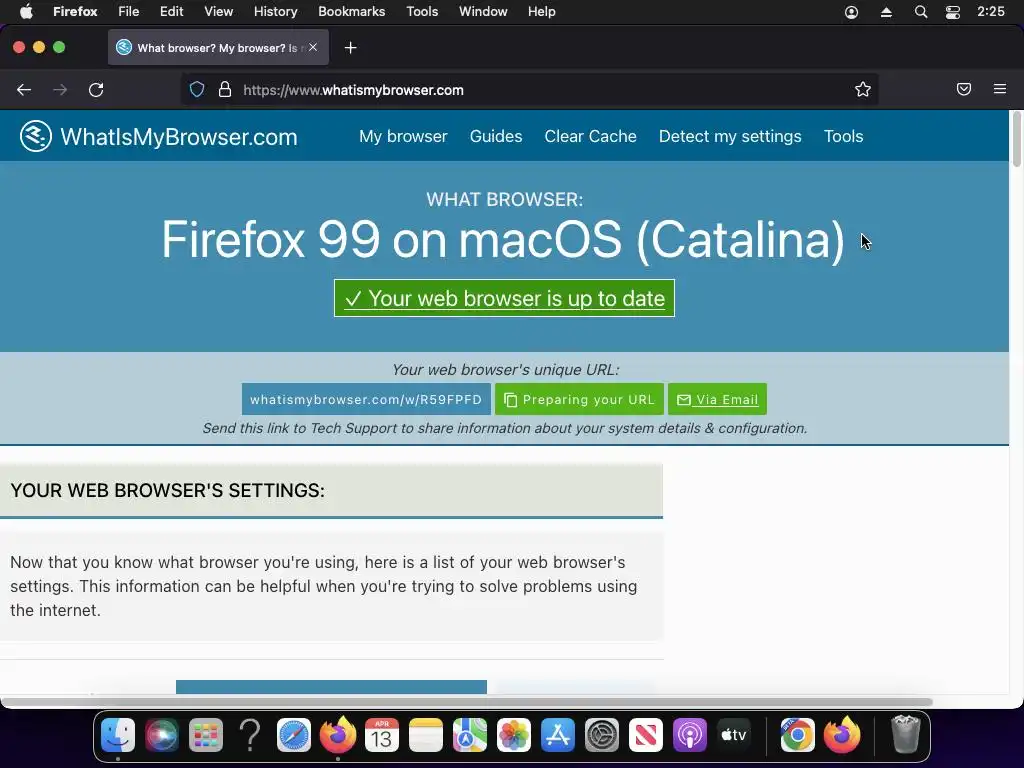Open Photos app in the Dock

tap(514, 735)
